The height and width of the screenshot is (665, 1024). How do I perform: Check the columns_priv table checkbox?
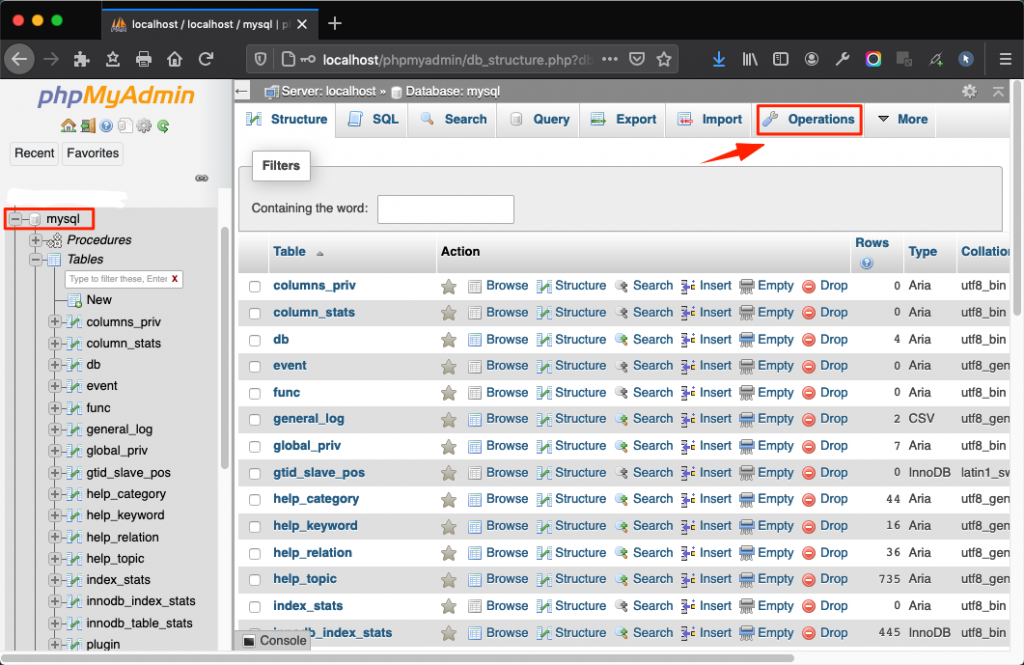click(255, 286)
